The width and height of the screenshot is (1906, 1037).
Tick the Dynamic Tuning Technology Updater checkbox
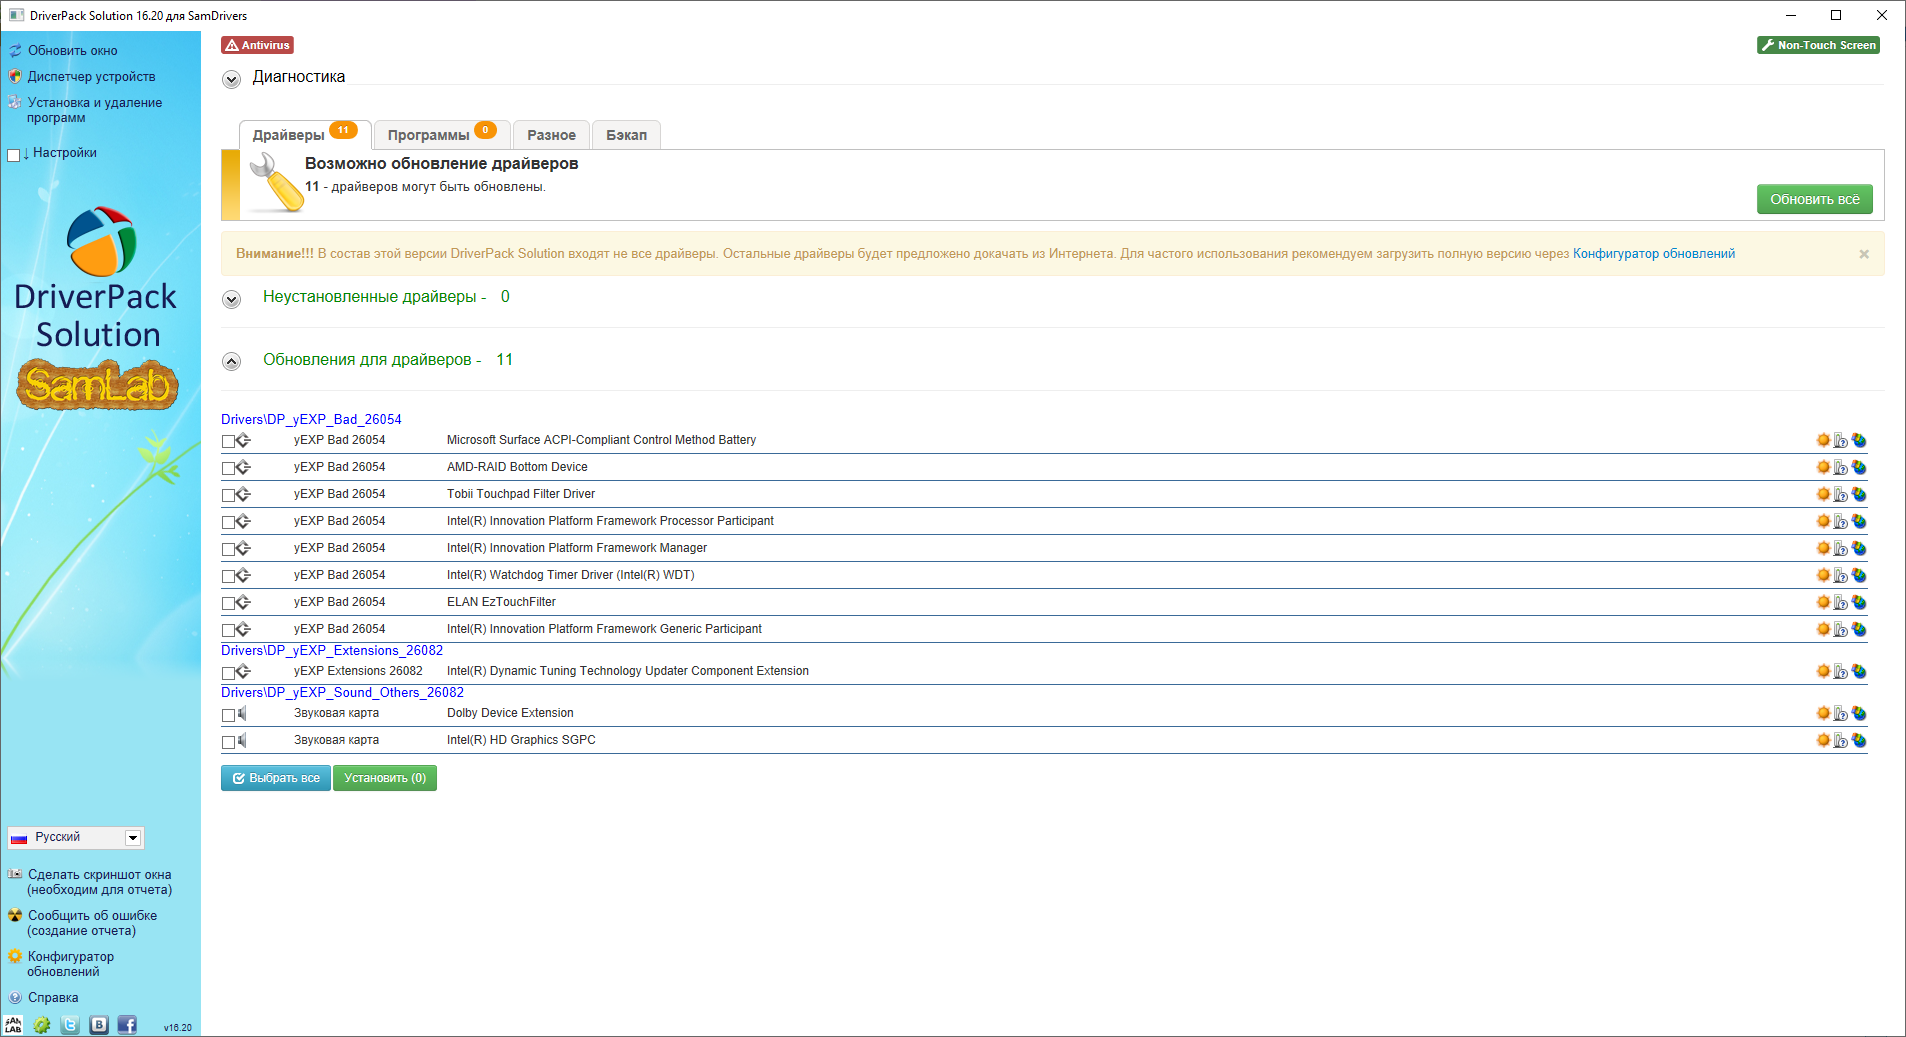pos(228,673)
